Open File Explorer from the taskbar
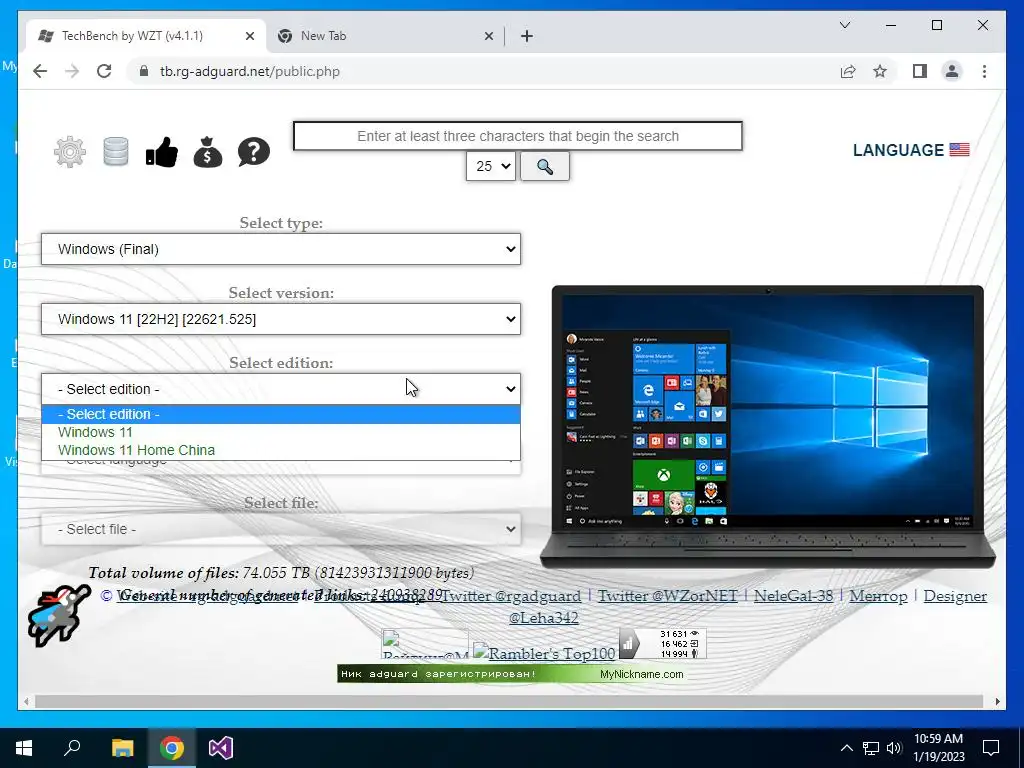Viewport: 1024px width, 768px height. click(122, 748)
